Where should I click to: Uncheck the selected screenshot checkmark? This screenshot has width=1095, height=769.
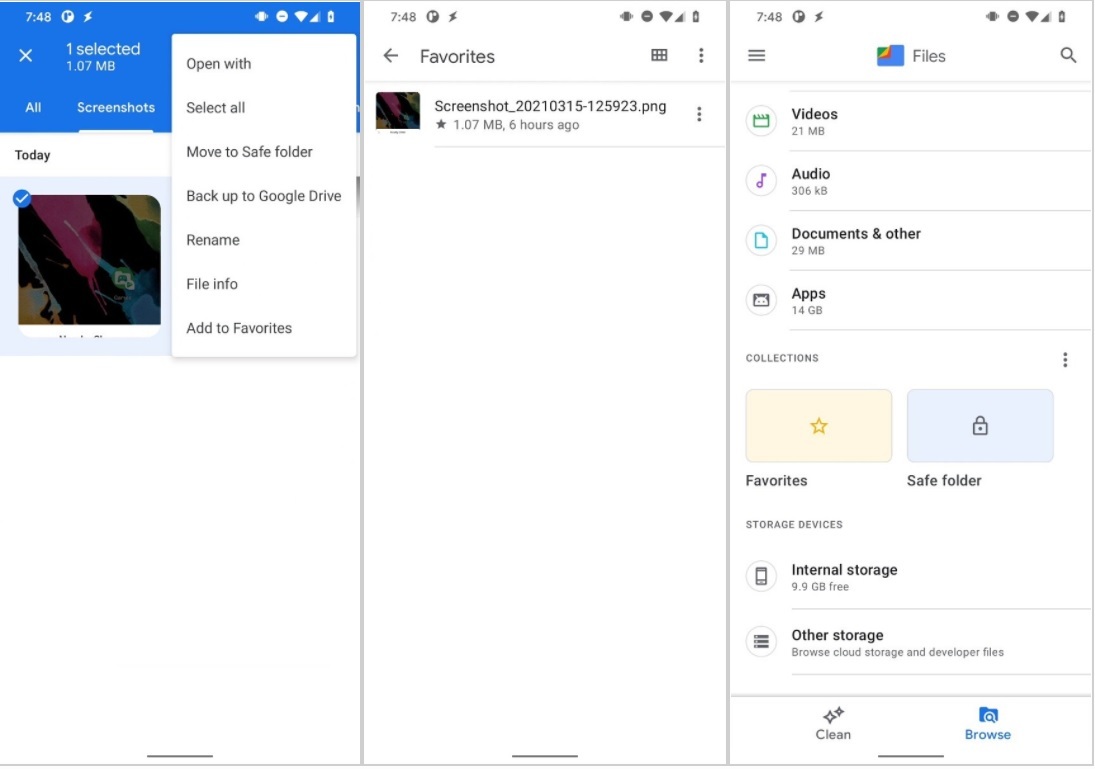click(x=22, y=199)
